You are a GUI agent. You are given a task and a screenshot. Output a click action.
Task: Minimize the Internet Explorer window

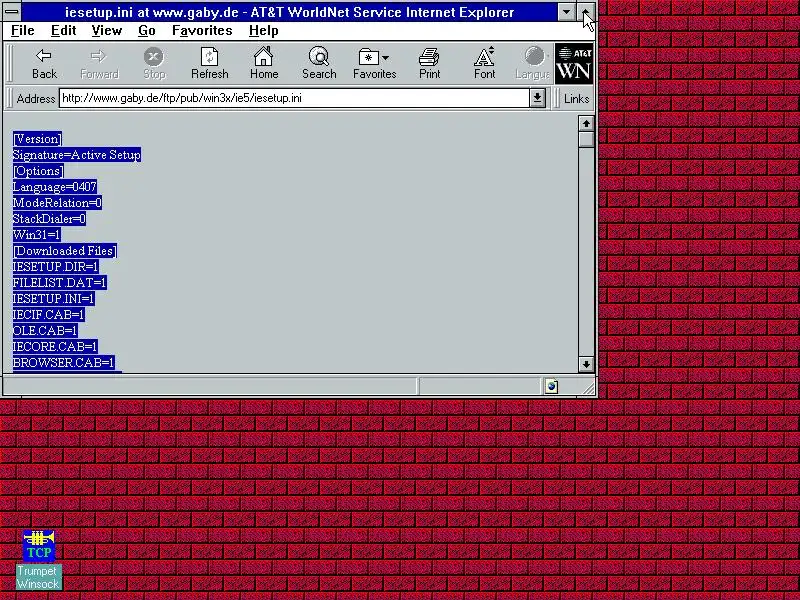(x=566, y=12)
